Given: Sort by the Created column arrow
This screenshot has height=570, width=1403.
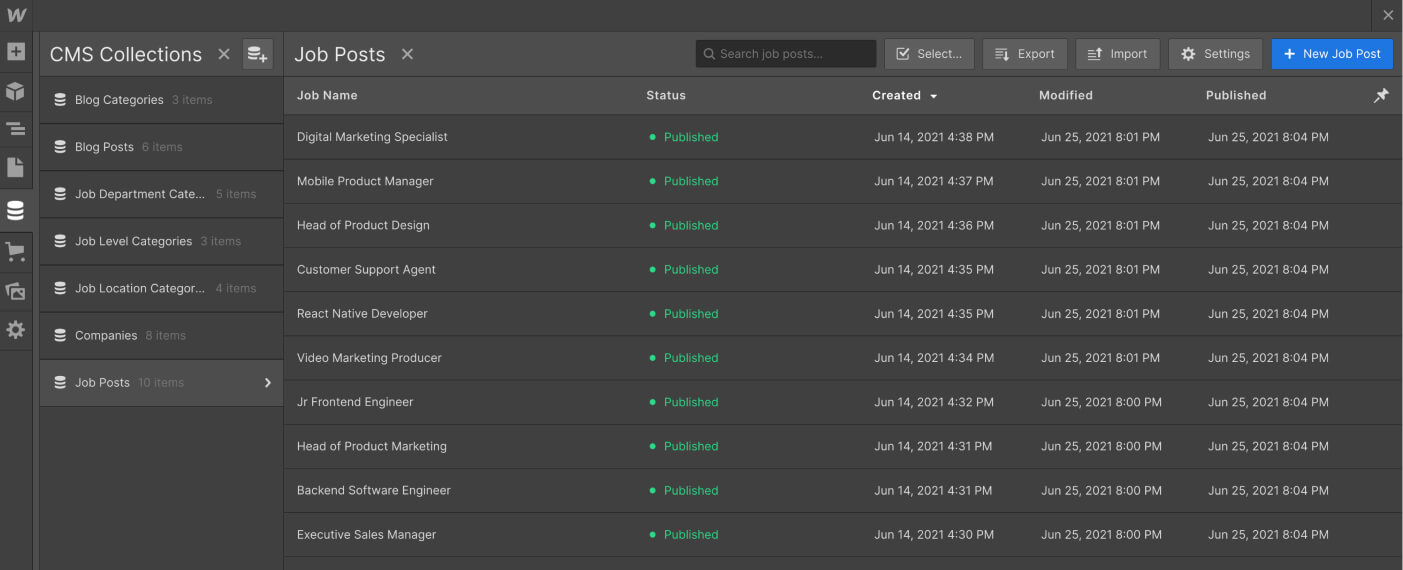Looking at the screenshot, I should click(x=934, y=96).
